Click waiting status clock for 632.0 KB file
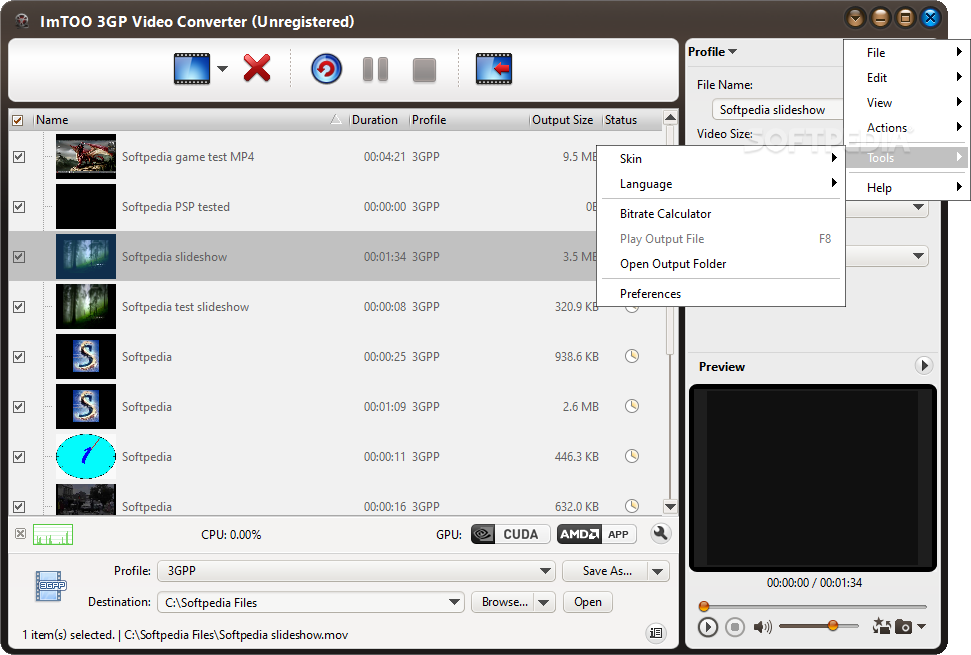Viewport: 971px width, 655px height. (x=632, y=506)
